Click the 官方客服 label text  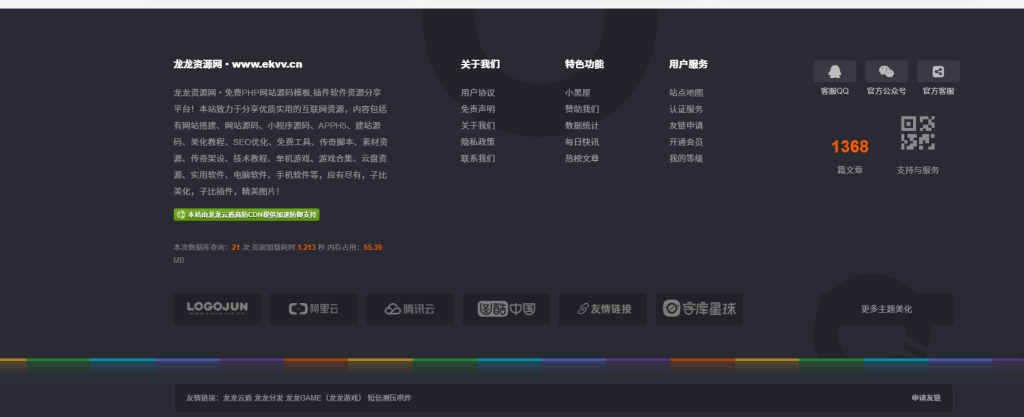[938, 91]
